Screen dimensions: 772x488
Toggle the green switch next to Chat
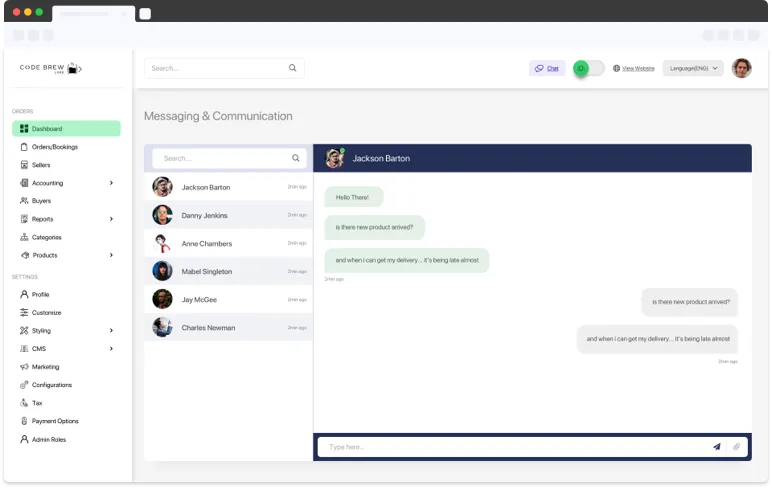588,68
